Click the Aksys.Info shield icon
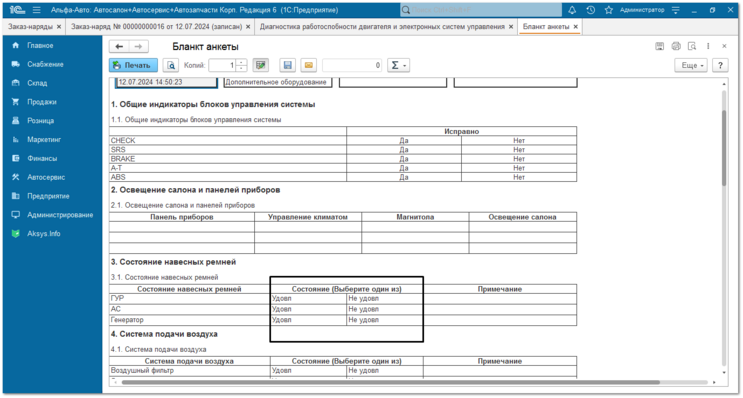Viewport: 743px width, 398px height. pos(16,234)
